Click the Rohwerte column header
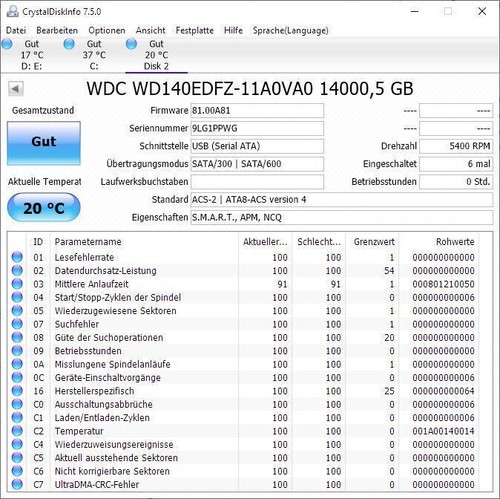The image size is (500, 499). tap(439, 242)
